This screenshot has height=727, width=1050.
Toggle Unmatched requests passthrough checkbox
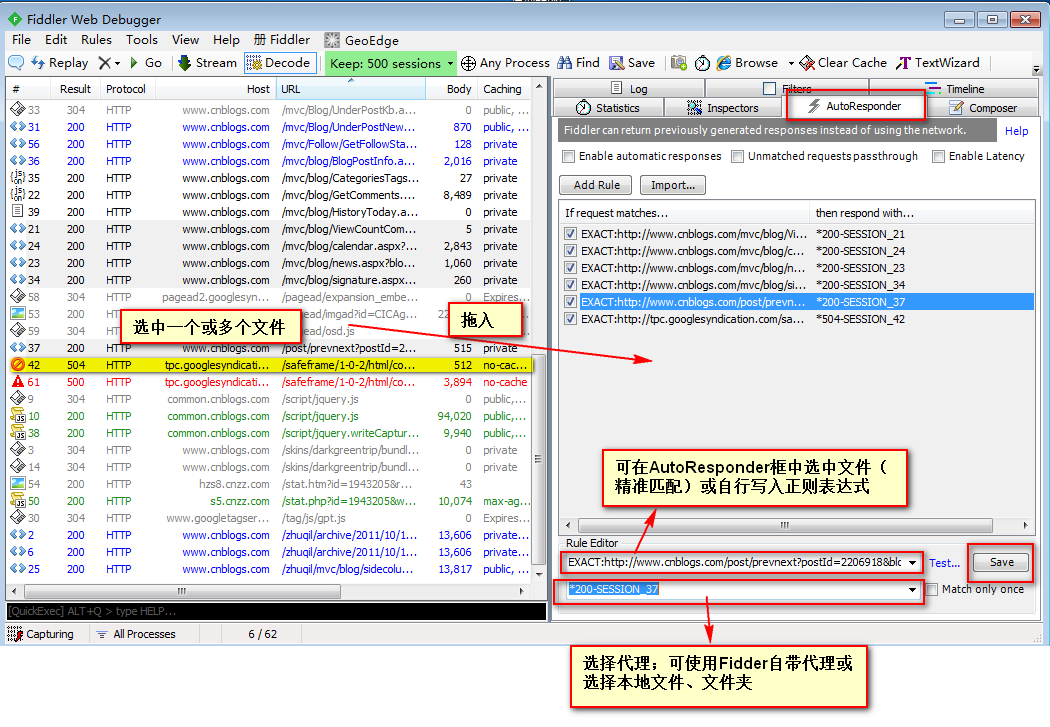pyautogui.click(x=737, y=156)
